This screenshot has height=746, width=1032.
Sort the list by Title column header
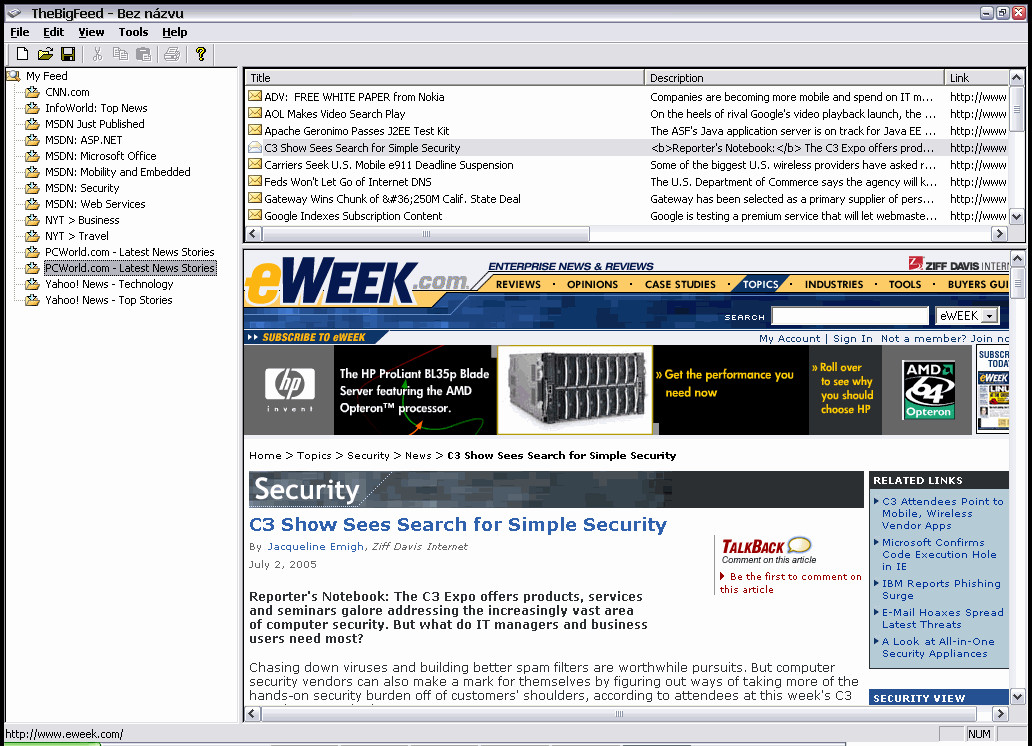point(444,78)
